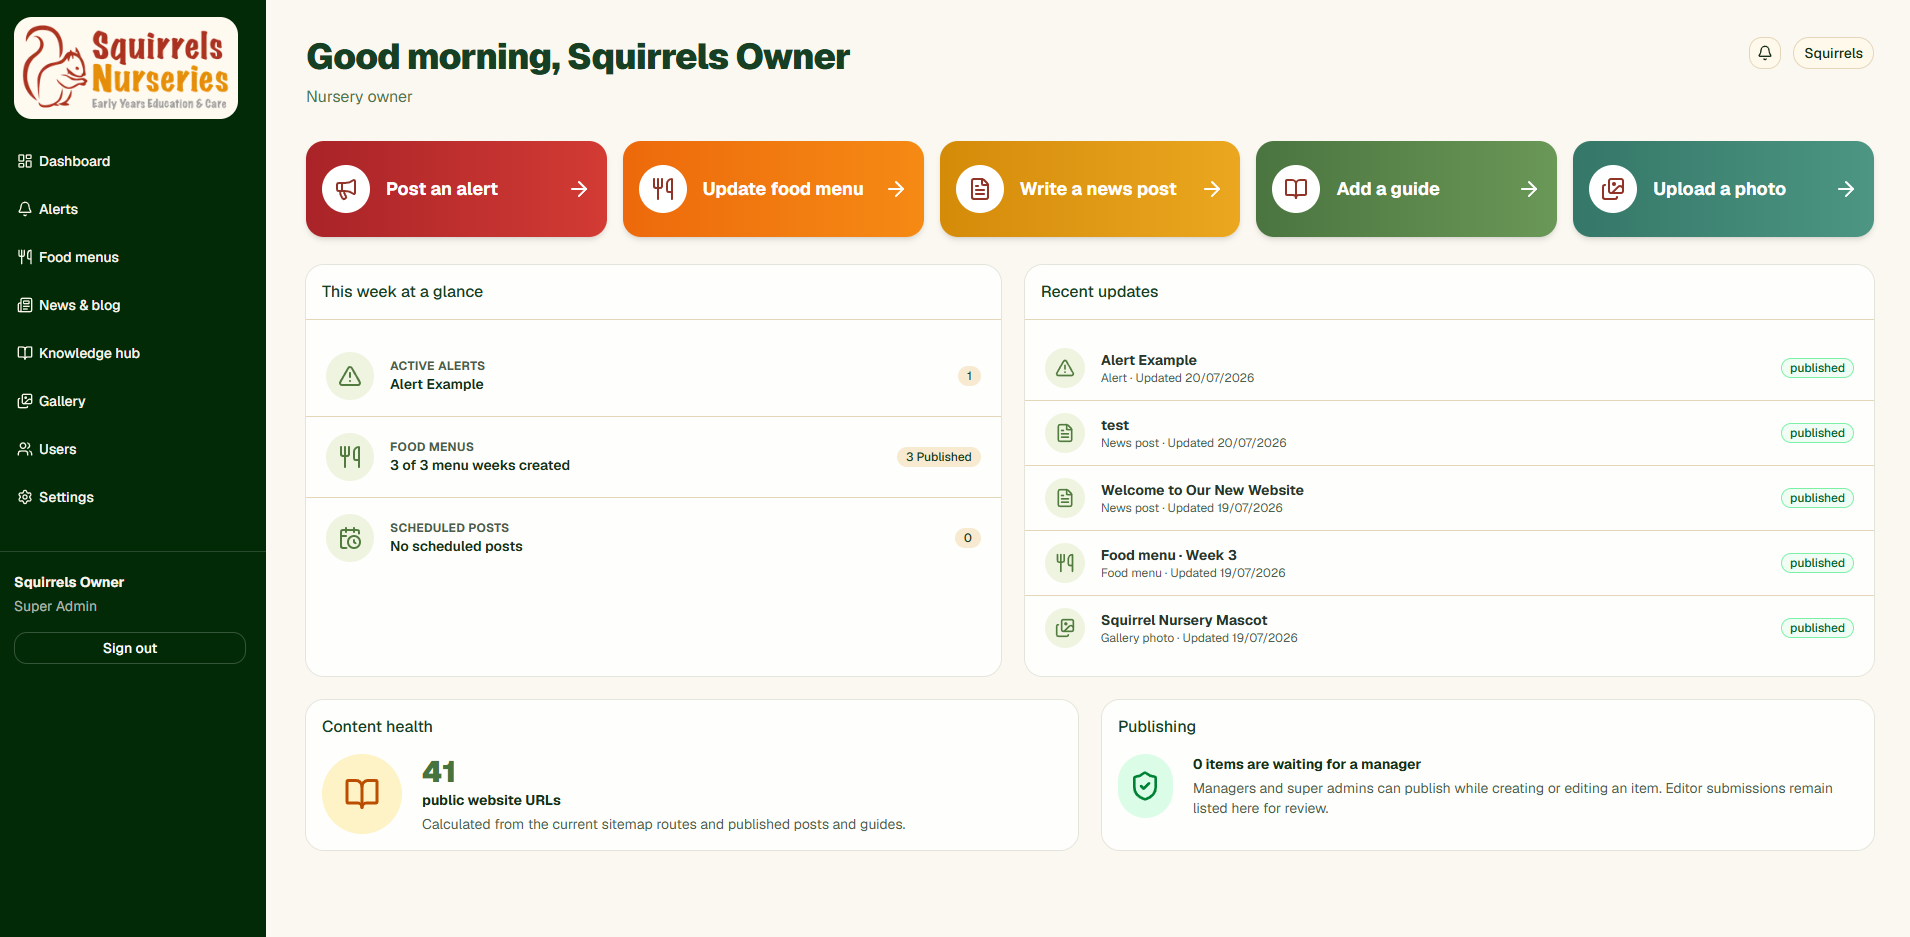
Task: Choose Add a guide
Action: 1406,189
